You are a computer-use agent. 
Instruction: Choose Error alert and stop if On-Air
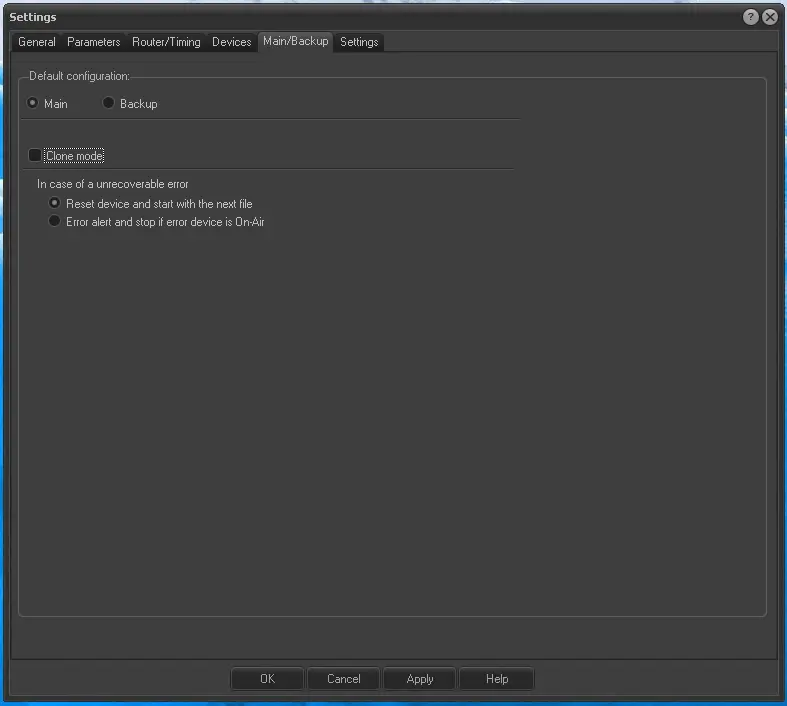coord(56,222)
